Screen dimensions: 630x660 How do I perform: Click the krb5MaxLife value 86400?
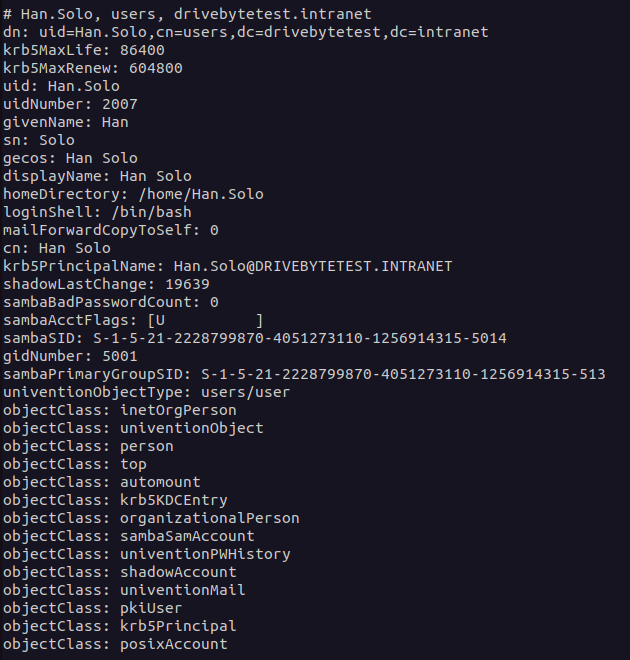(x=142, y=50)
